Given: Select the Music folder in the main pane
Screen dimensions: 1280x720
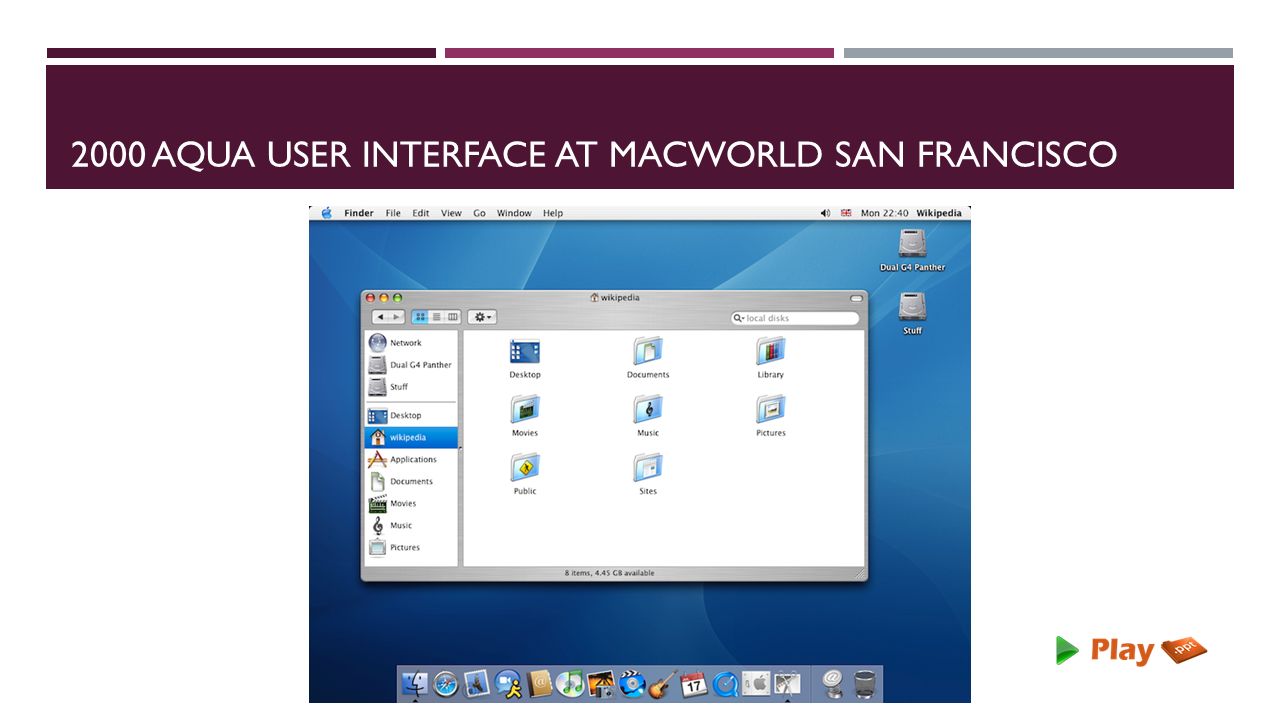Looking at the screenshot, I should [648, 415].
